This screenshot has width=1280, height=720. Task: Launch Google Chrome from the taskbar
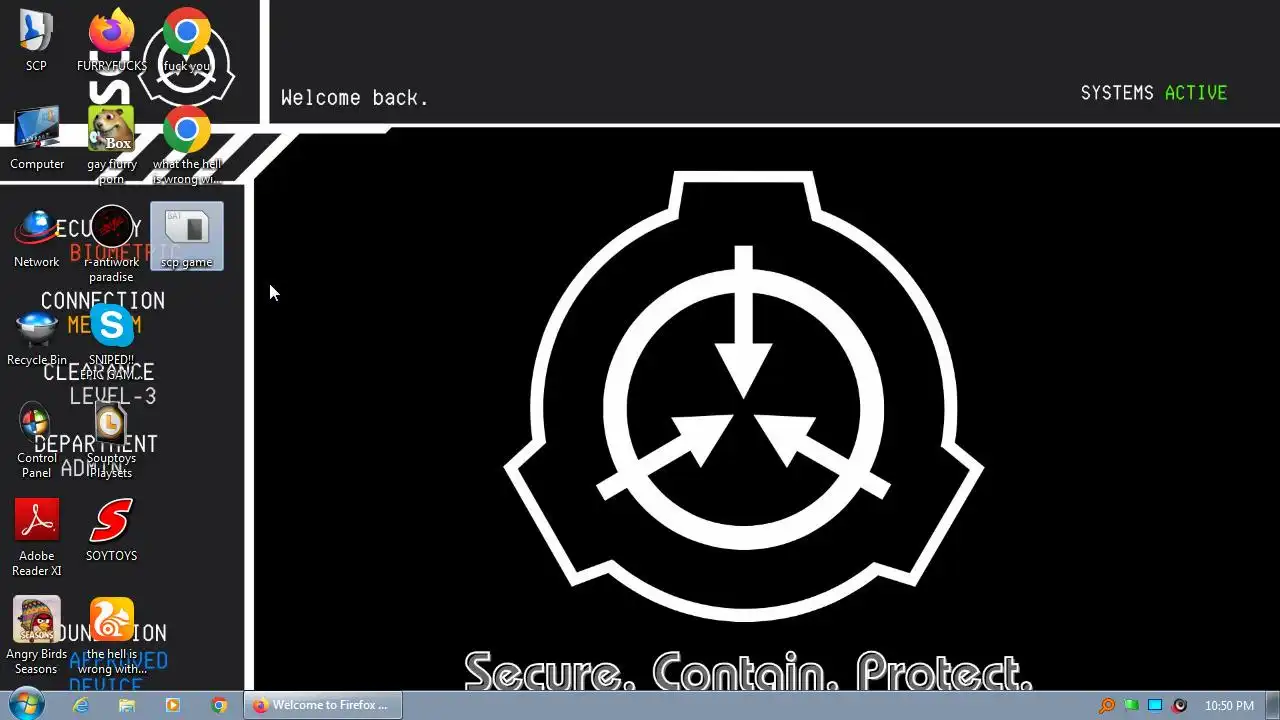coord(219,705)
